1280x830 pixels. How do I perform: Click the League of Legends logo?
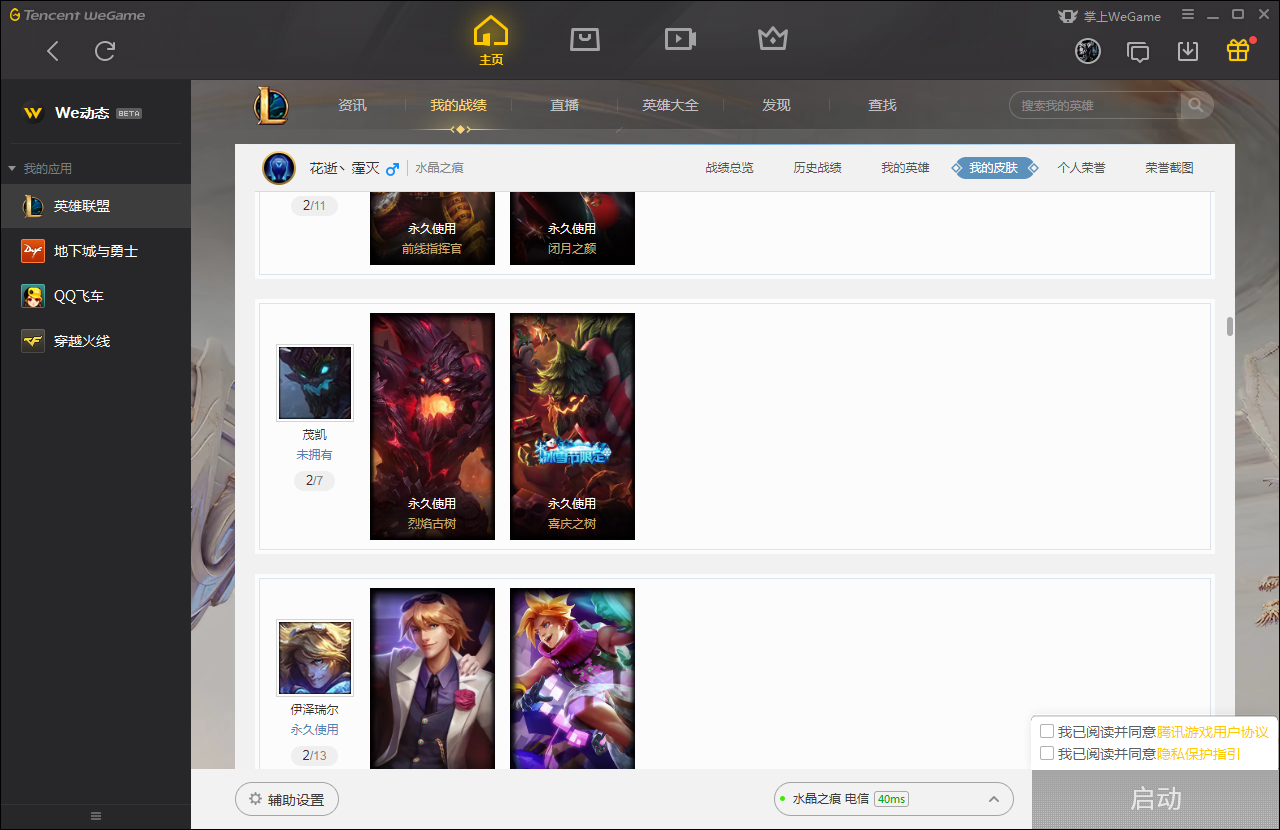point(271,105)
